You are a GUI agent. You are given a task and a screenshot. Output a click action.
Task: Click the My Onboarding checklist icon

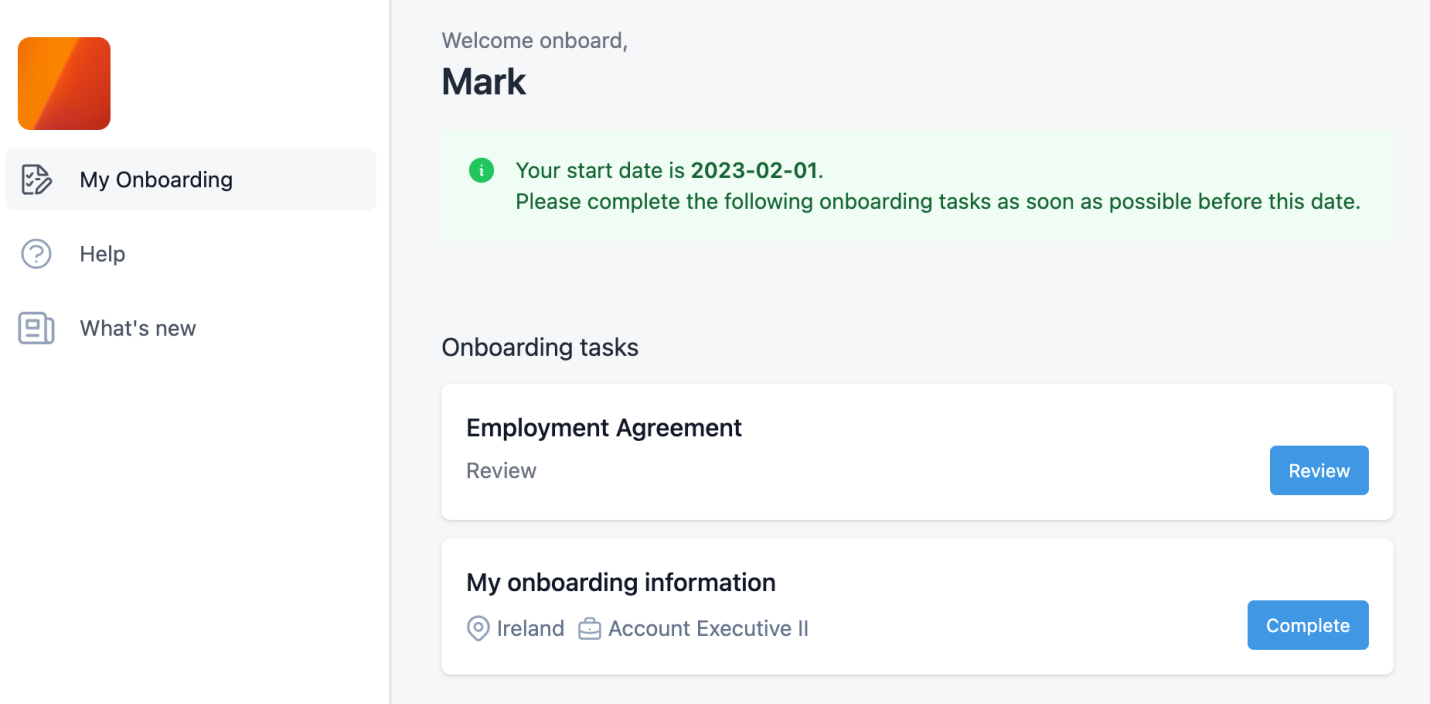pos(36,180)
